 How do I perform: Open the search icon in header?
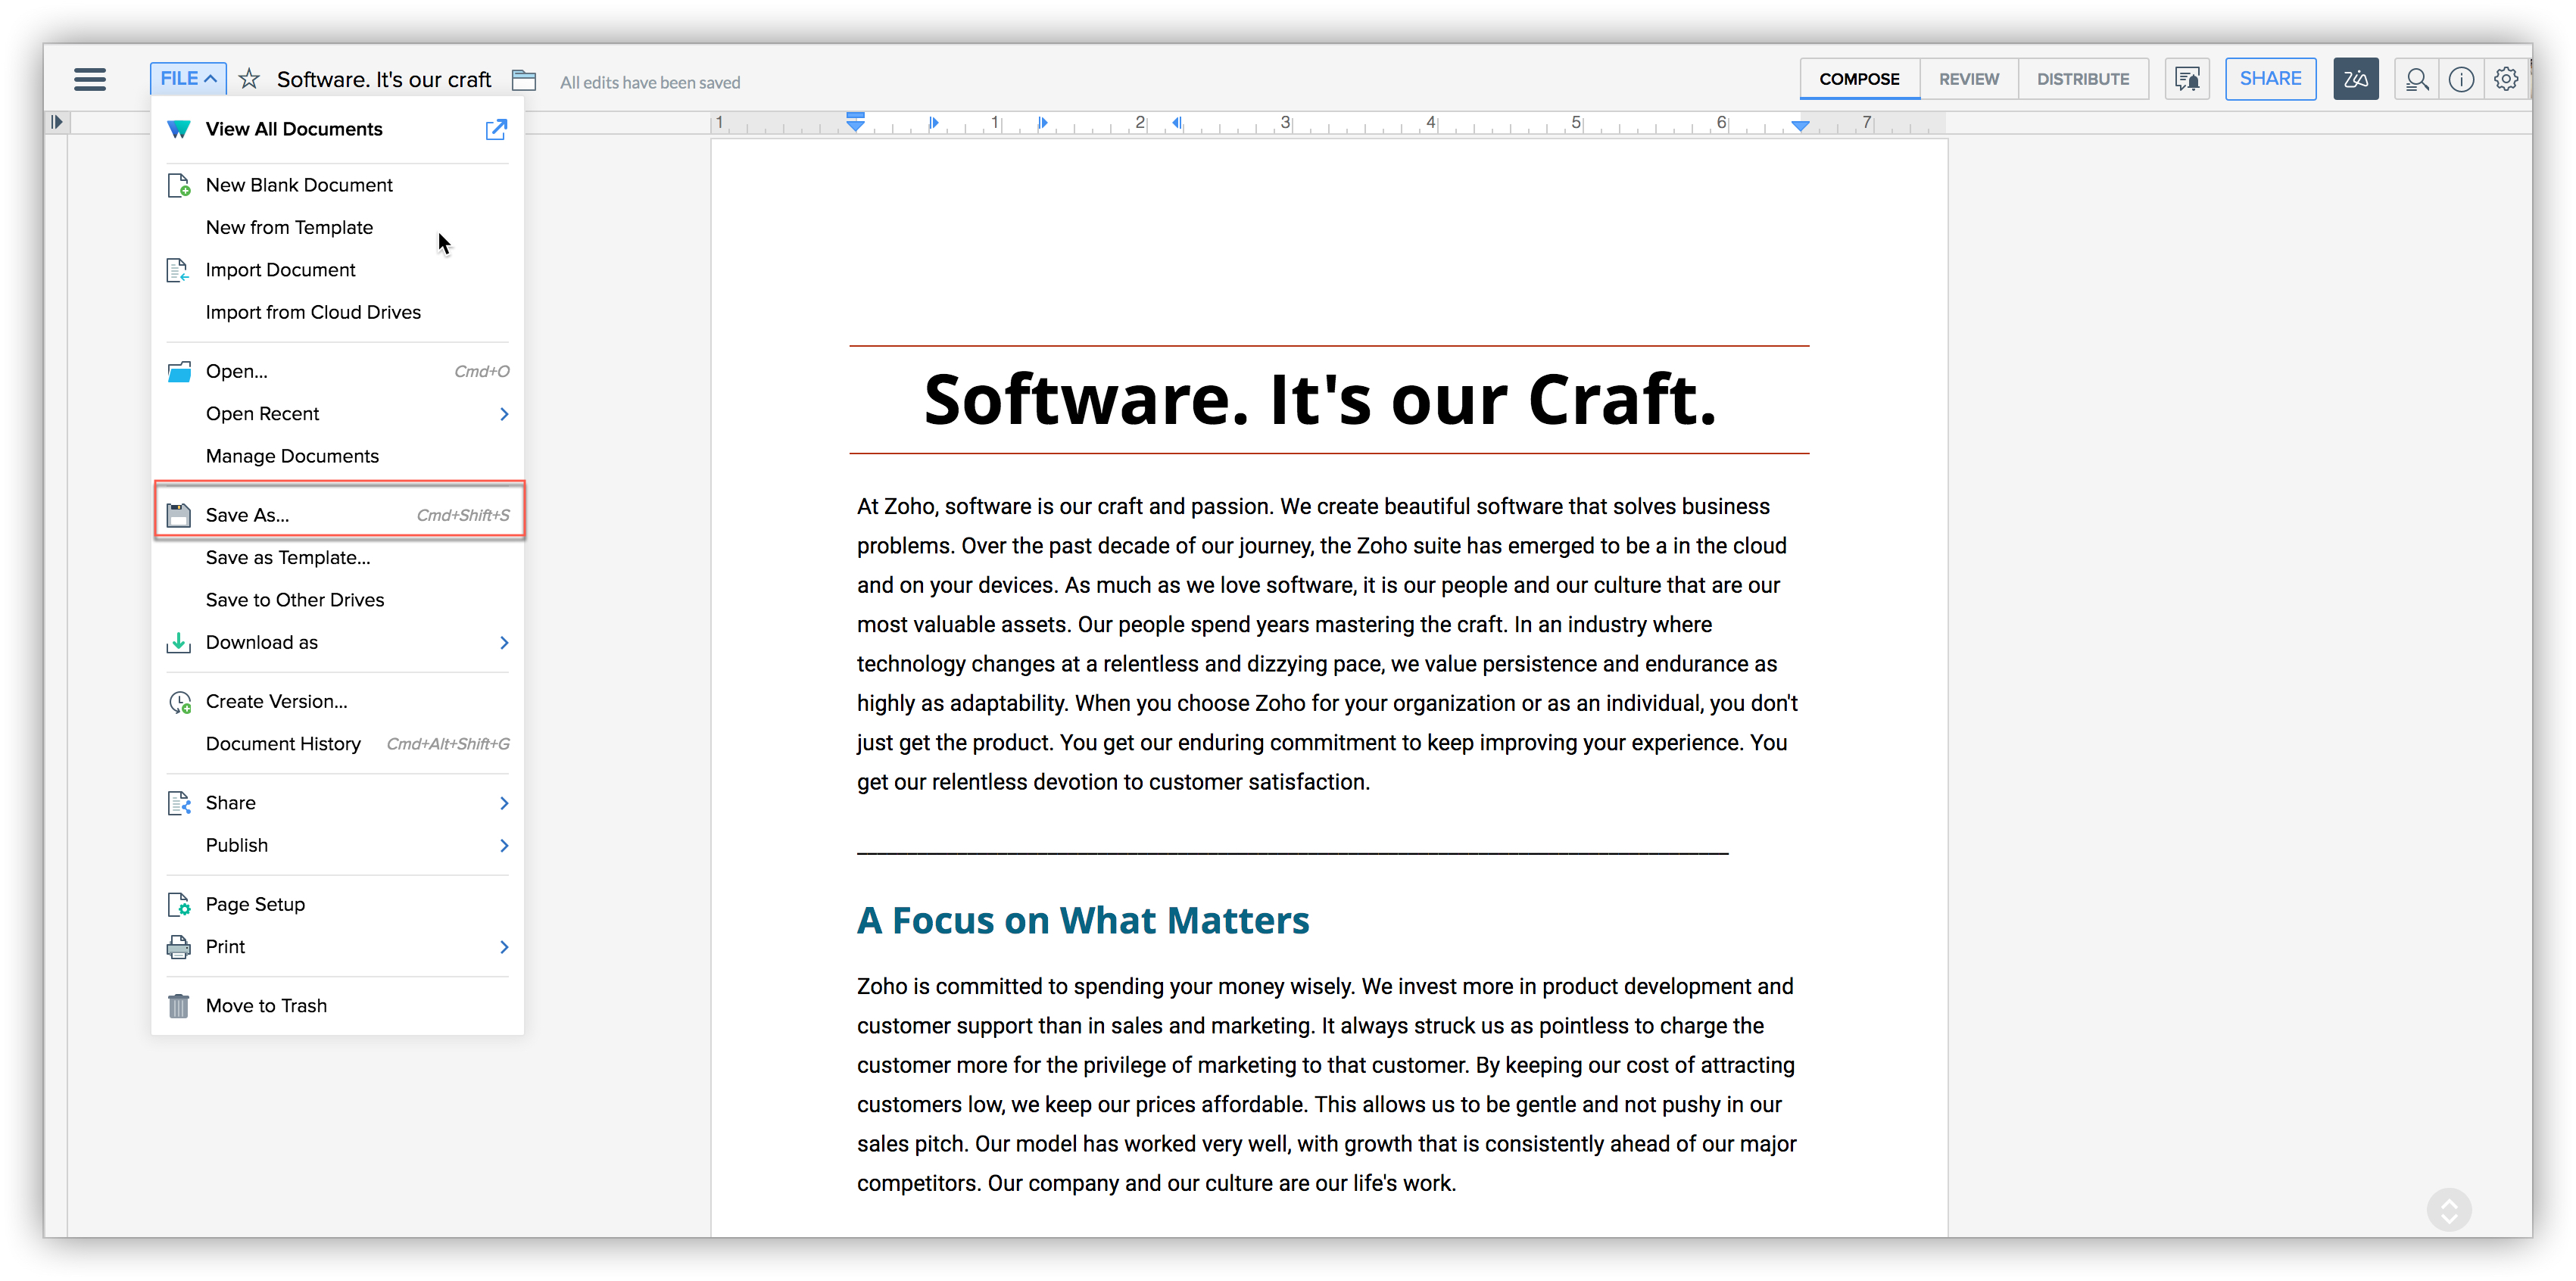[2417, 79]
